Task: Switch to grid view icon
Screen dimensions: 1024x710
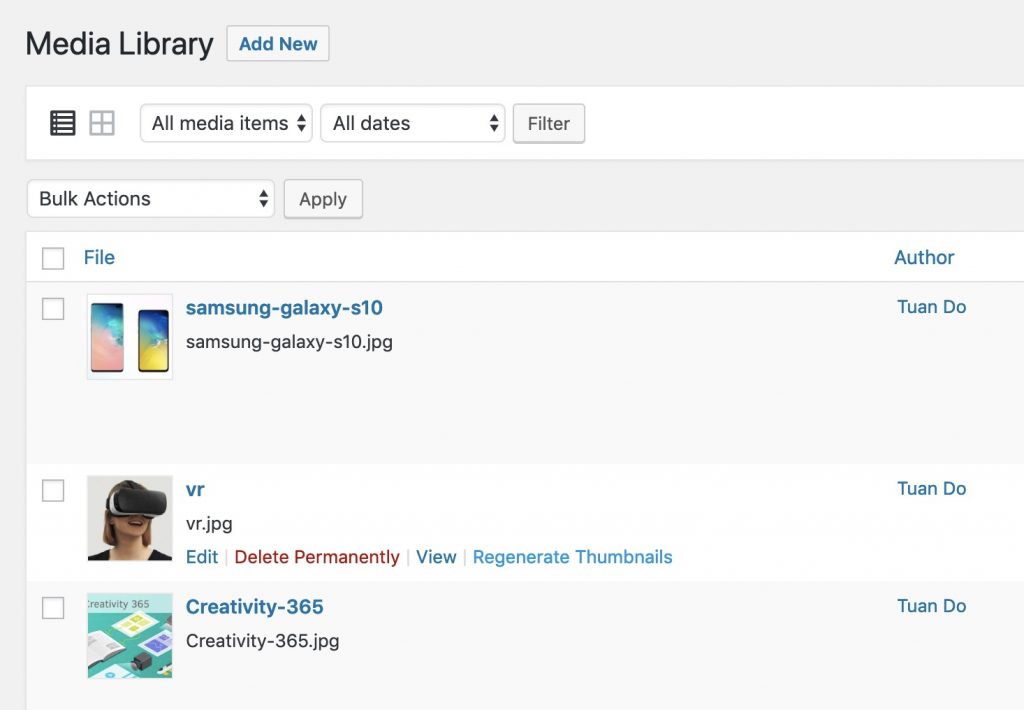Action: click(102, 123)
